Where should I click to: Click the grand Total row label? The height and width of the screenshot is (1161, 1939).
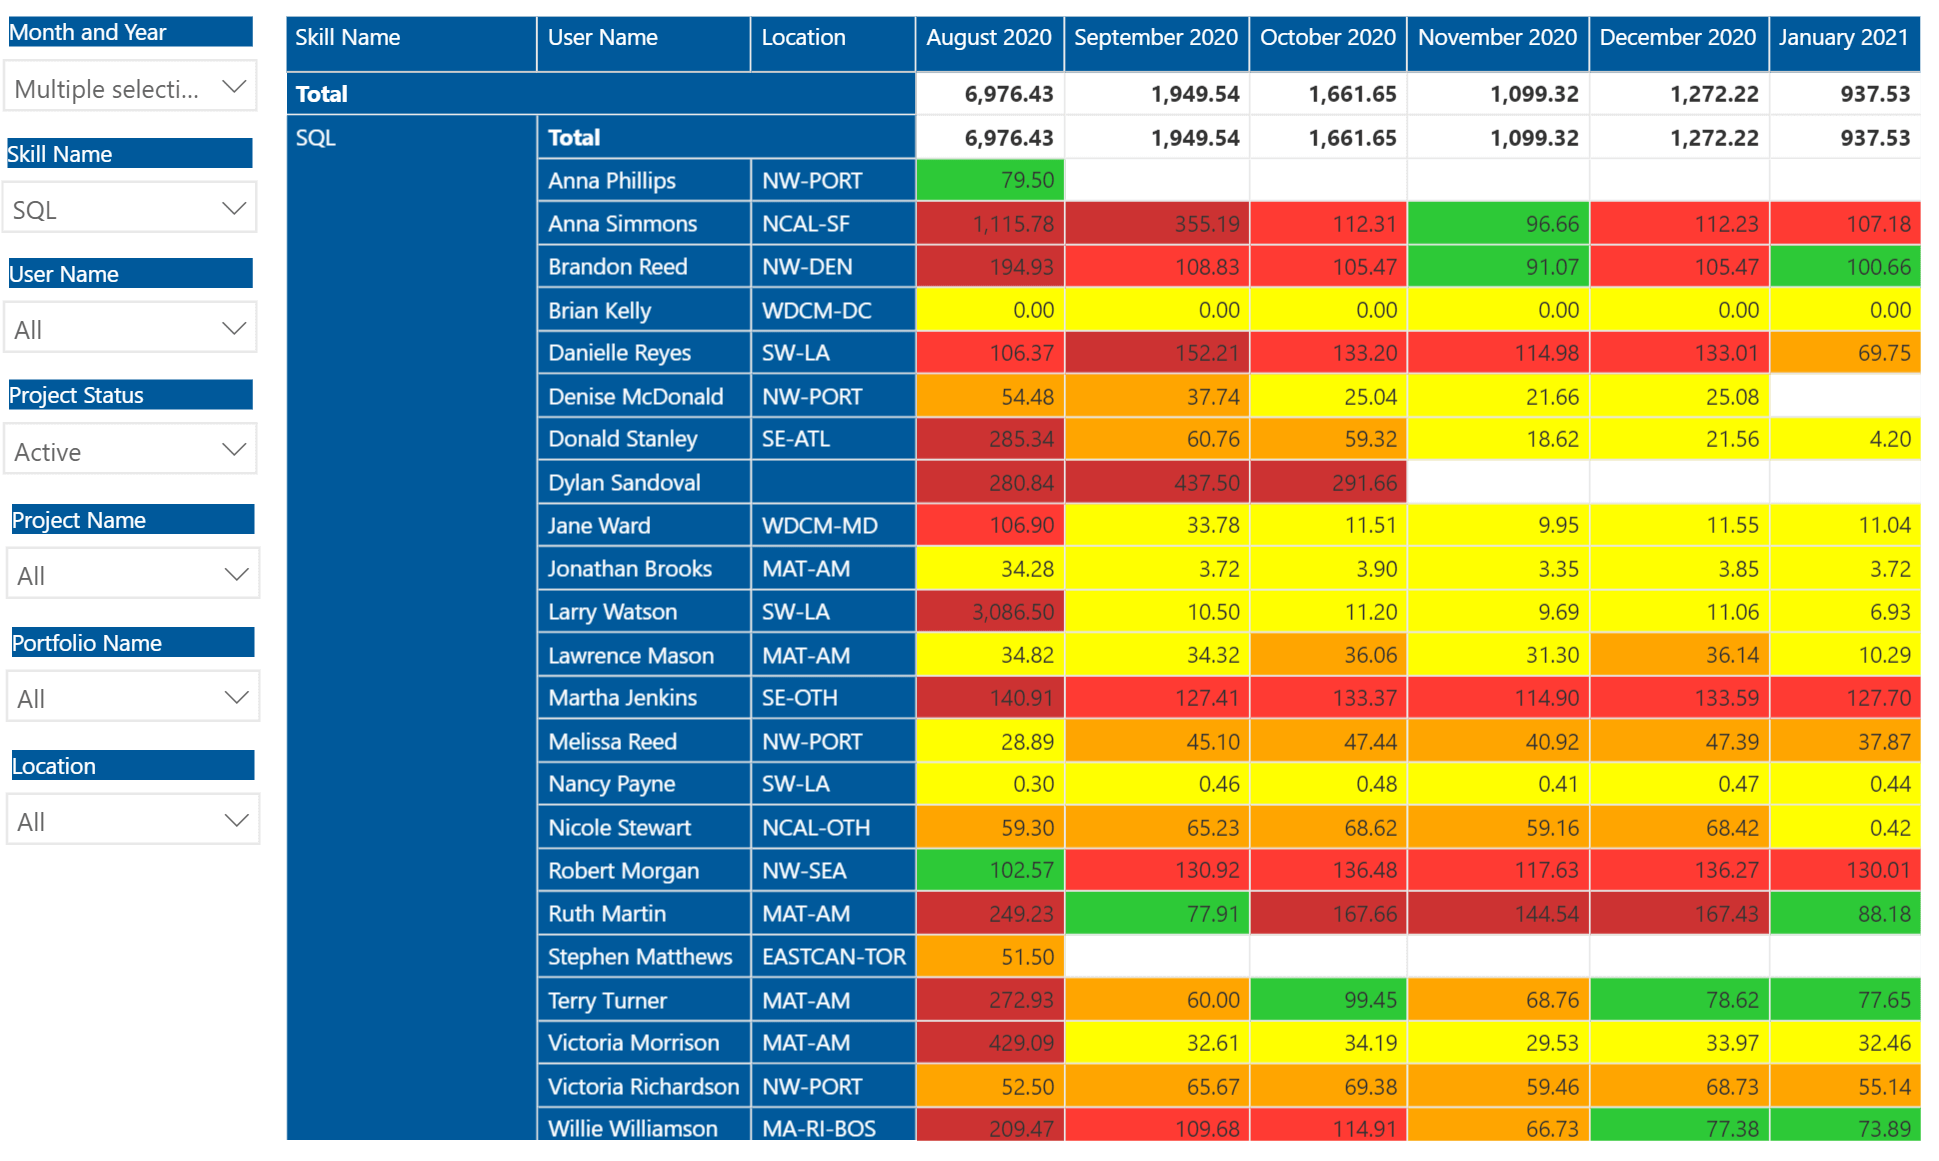click(x=321, y=94)
